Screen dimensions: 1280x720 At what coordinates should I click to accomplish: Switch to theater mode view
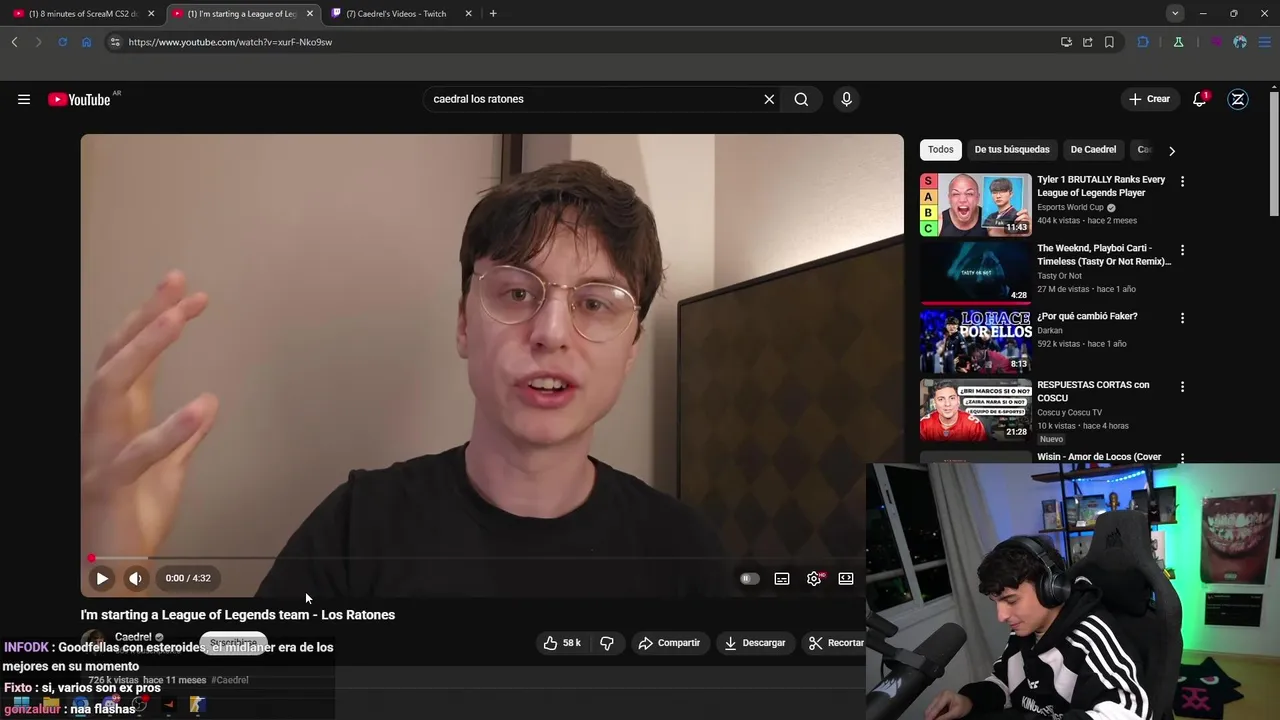coord(846,578)
